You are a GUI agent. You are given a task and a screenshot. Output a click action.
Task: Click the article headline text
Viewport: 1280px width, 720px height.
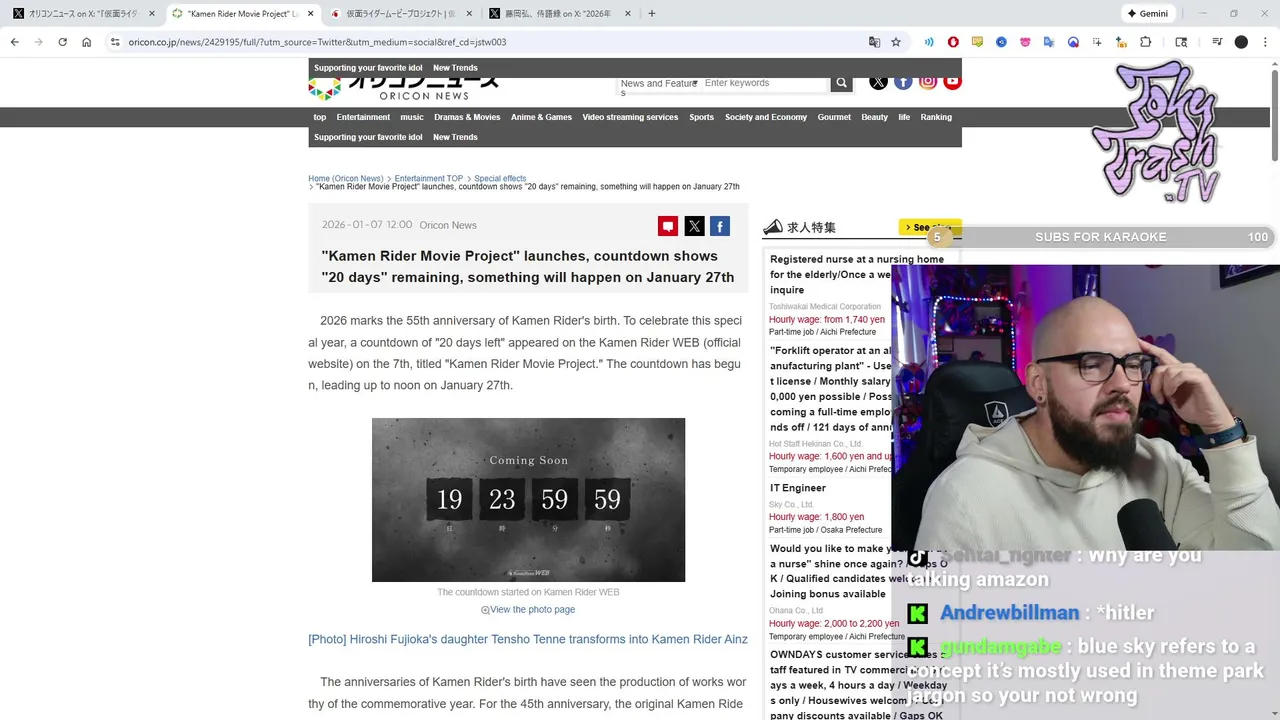(528, 267)
